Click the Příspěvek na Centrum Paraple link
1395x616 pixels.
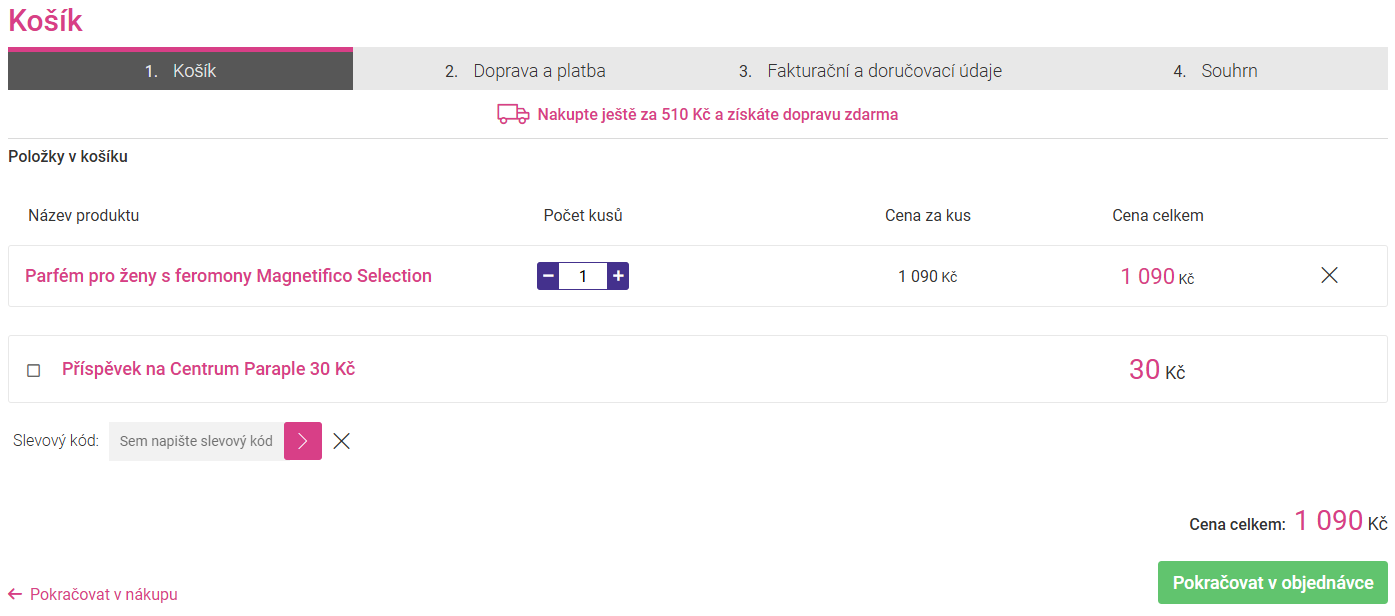coord(208,369)
